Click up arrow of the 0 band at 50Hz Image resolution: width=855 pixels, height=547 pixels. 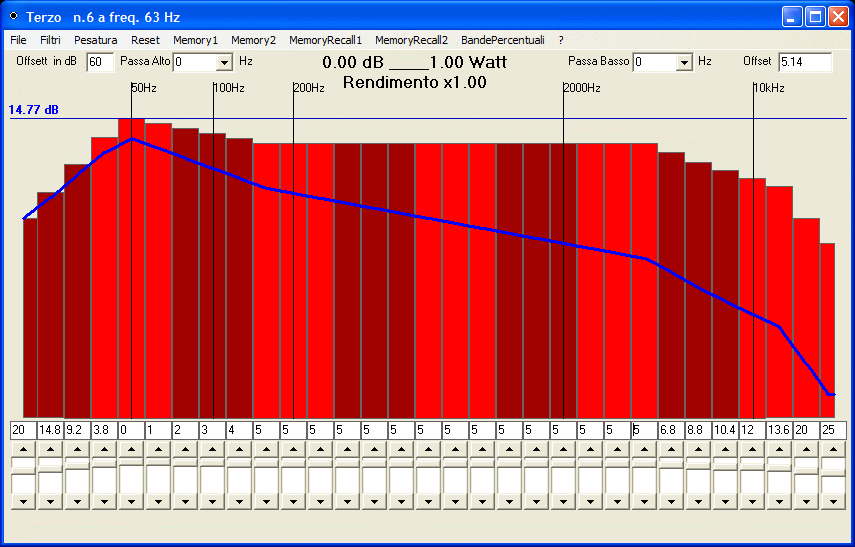(x=131, y=449)
